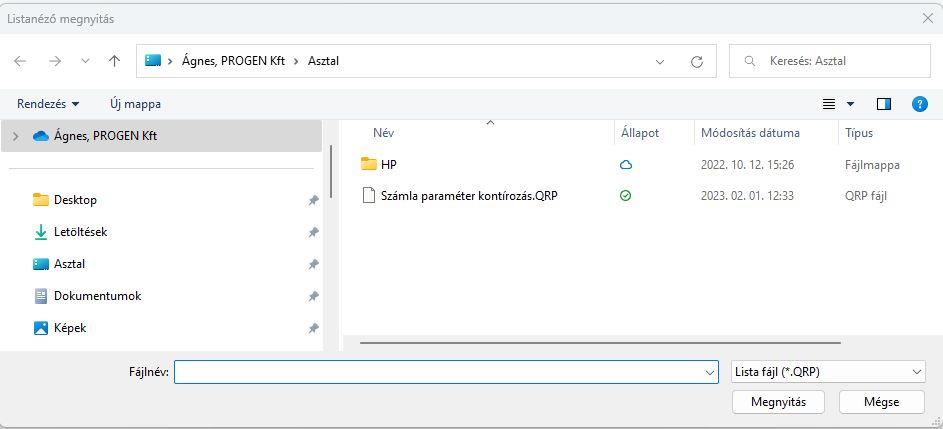
Task: Create a new folder with Új mappa
Action: pyautogui.click(x=135, y=104)
